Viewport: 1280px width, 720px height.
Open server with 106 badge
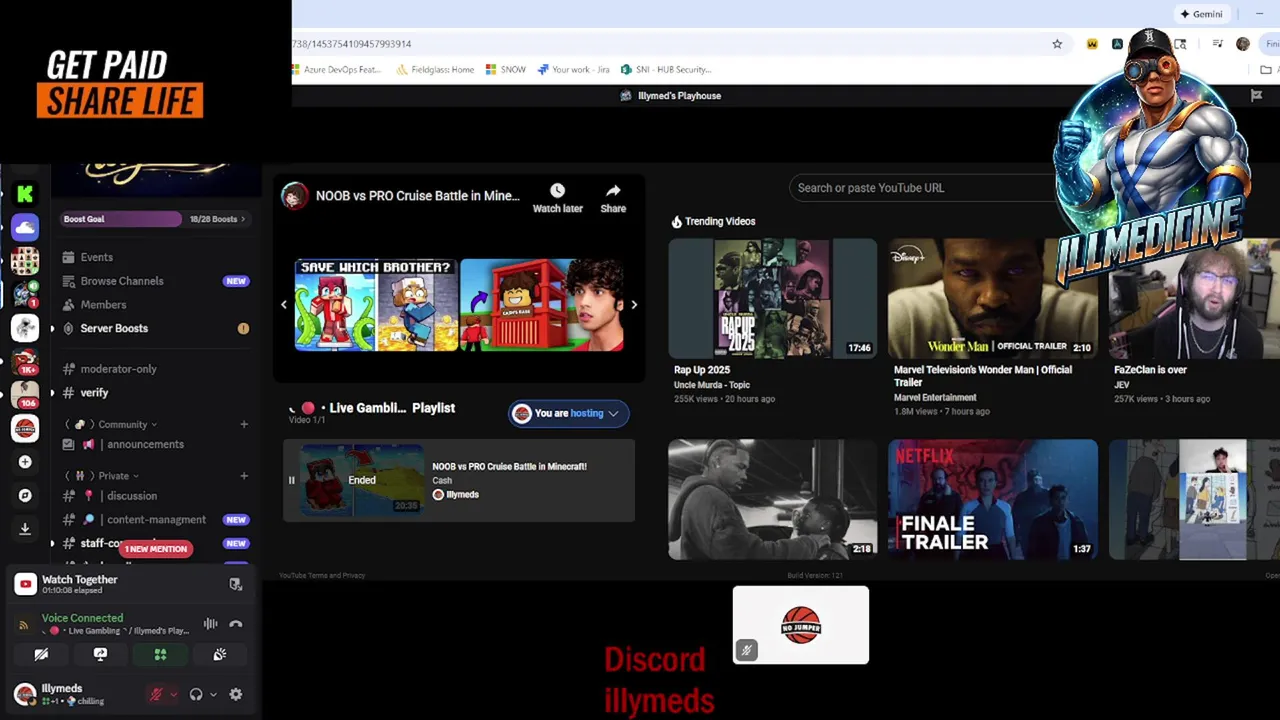(25, 394)
